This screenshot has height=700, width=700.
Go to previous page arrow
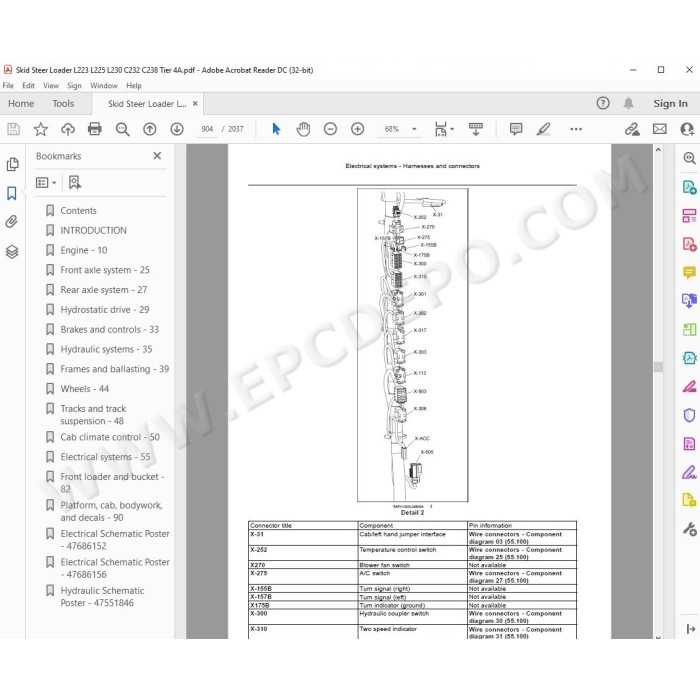click(x=150, y=129)
